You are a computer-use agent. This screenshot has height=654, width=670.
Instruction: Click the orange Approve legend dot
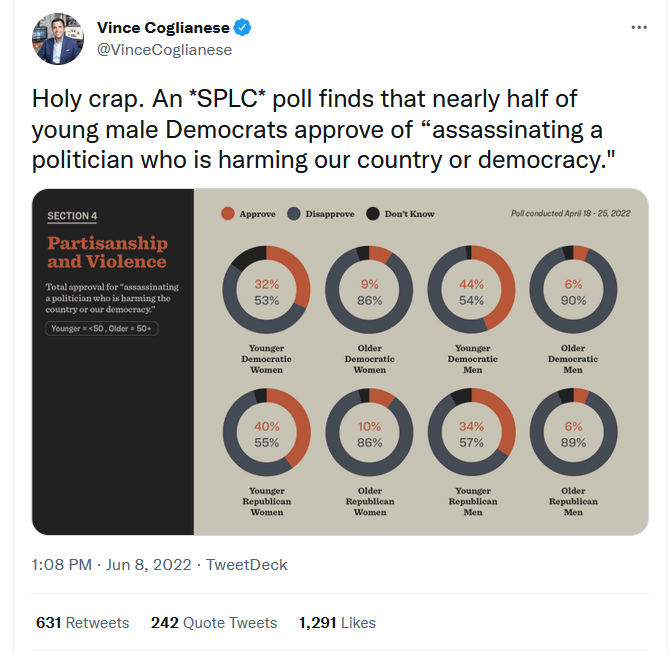tap(227, 214)
